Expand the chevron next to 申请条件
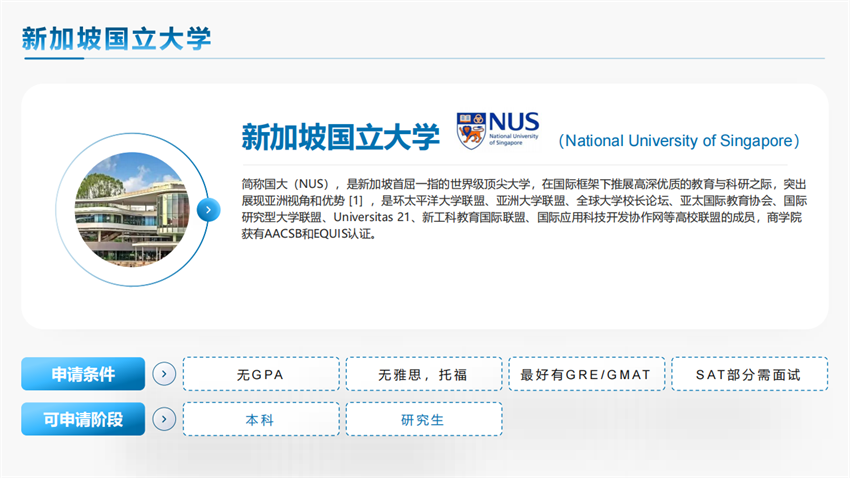Screen dimensions: 850x478 click(x=164, y=375)
